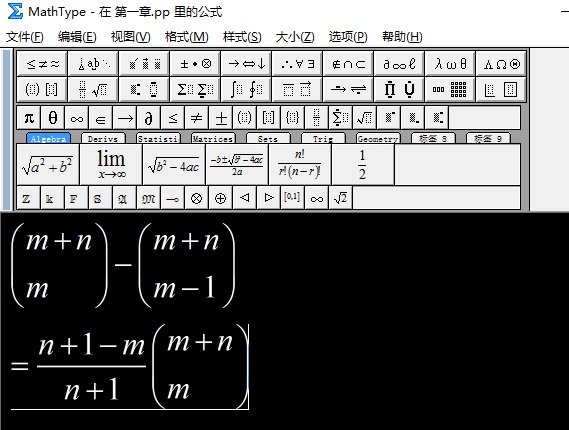Insert the square root of 2 expression
Viewport: 569px width, 430px height.
[x=340, y=198]
